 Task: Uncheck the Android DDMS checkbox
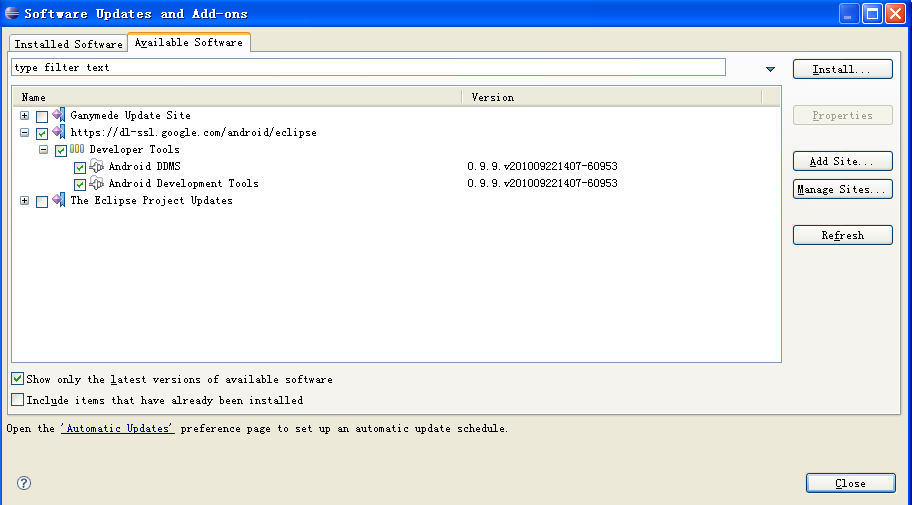(80, 168)
